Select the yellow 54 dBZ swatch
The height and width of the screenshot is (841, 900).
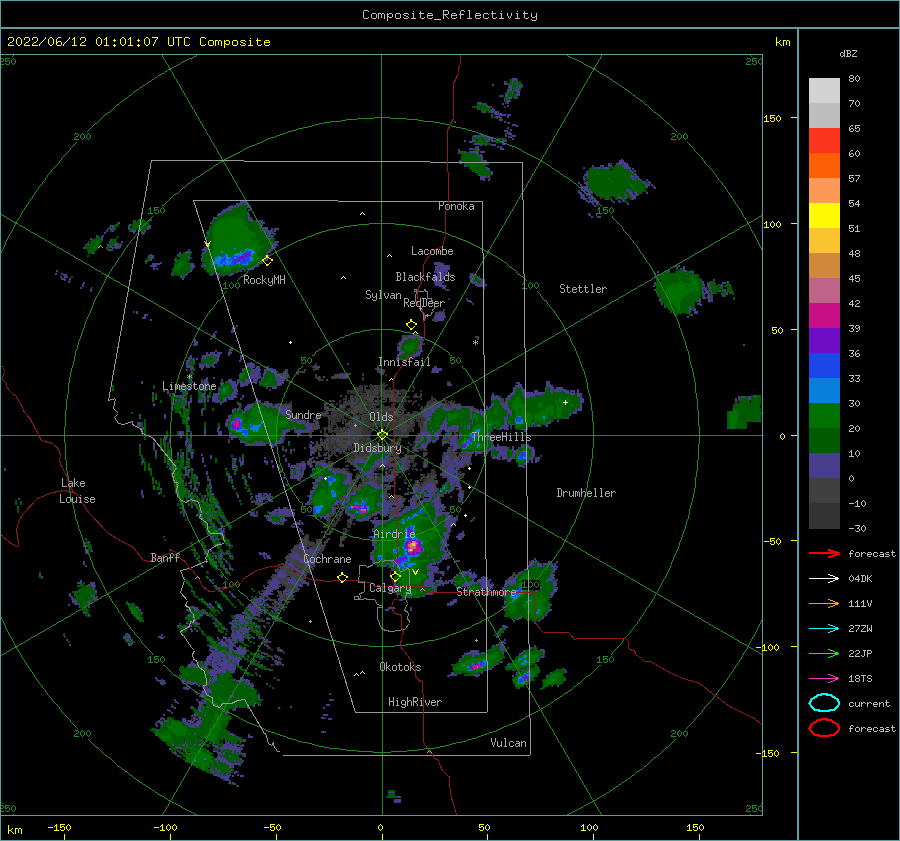pyautogui.click(x=824, y=216)
